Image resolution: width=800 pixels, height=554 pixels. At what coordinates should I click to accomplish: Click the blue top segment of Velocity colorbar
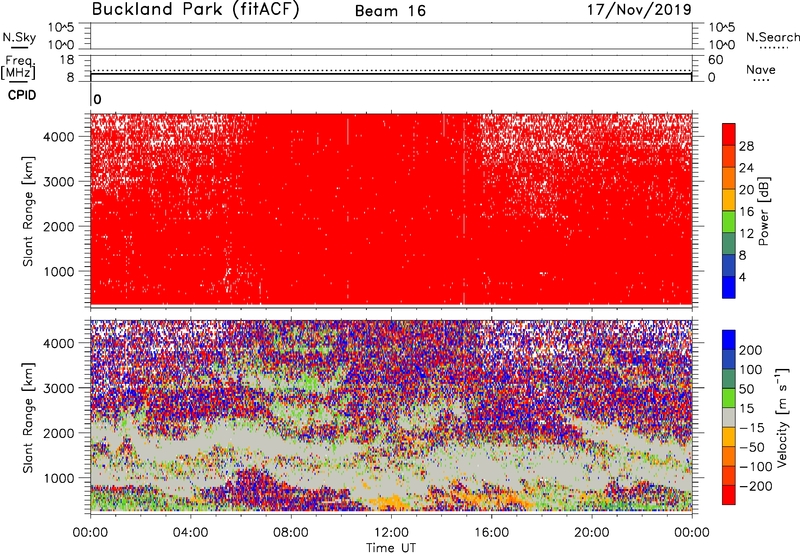coord(729,340)
